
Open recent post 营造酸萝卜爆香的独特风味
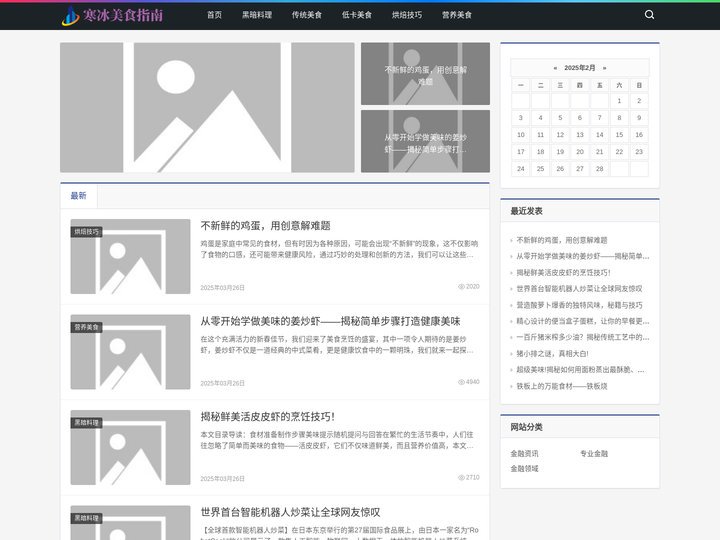pyautogui.click(x=579, y=305)
